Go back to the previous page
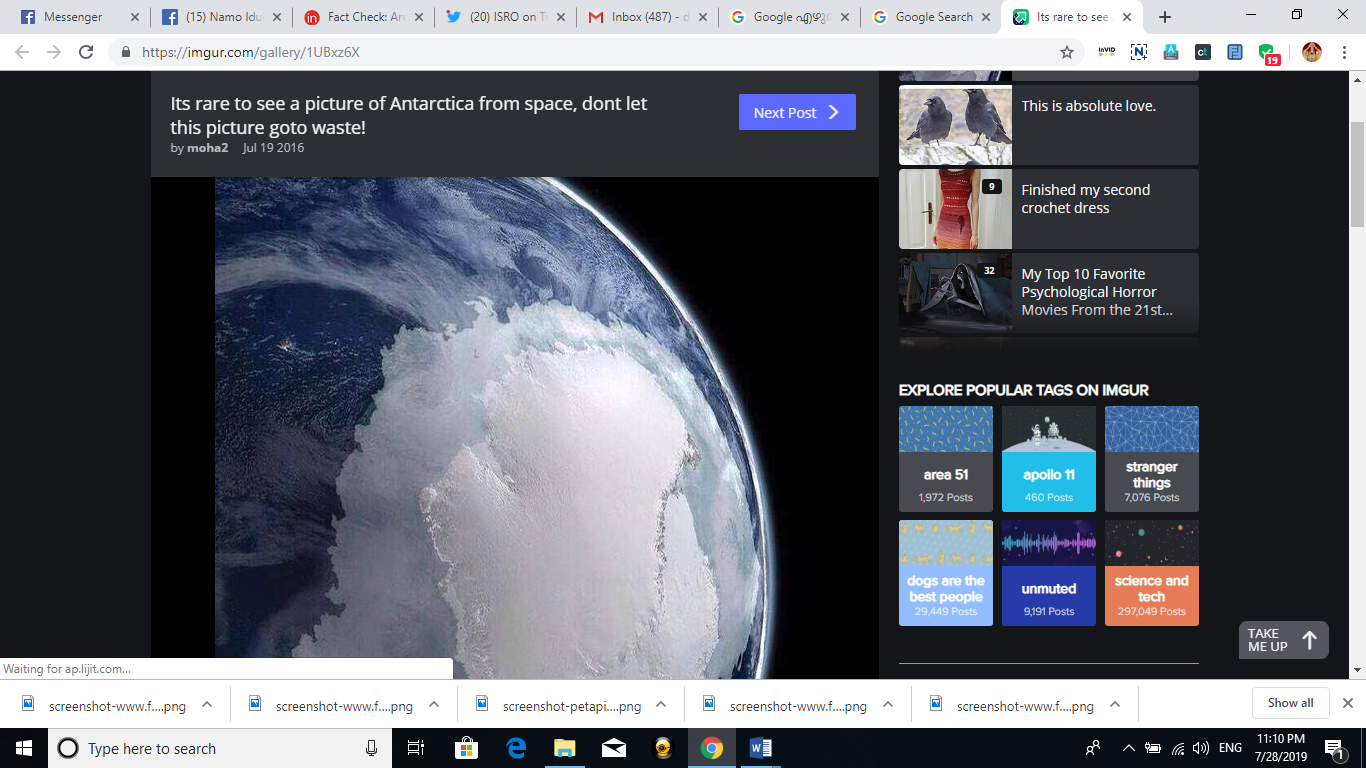This screenshot has width=1366, height=768. click(x=22, y=52)
